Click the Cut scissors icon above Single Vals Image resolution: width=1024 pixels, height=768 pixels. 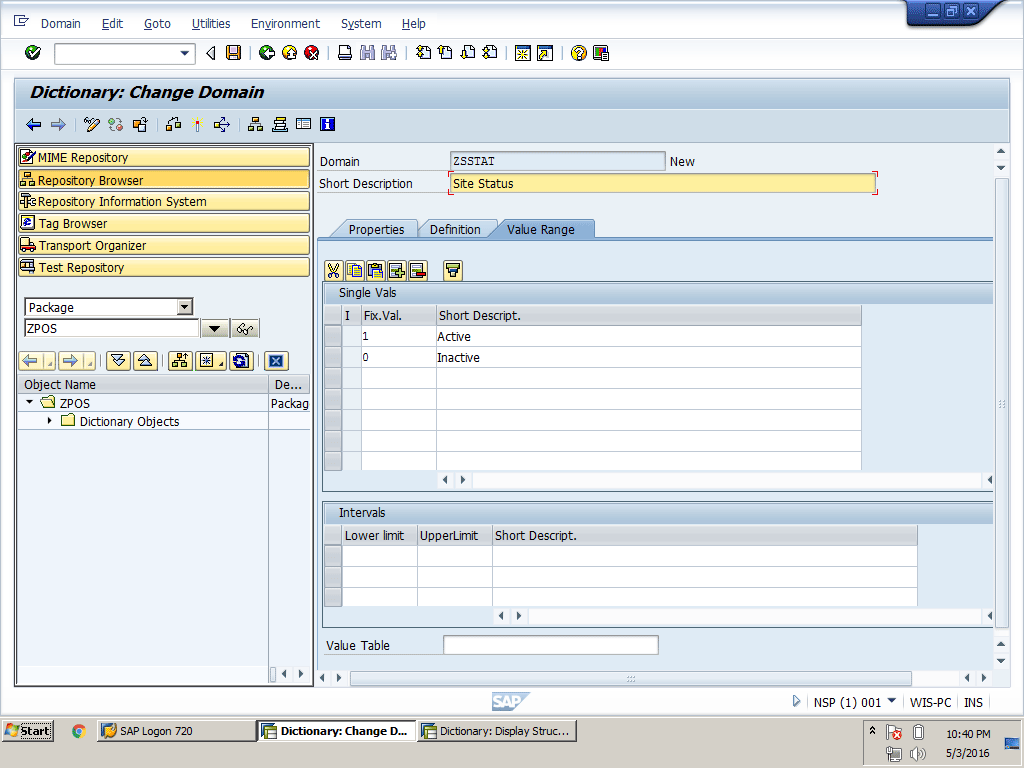click(x=334, y=270)
